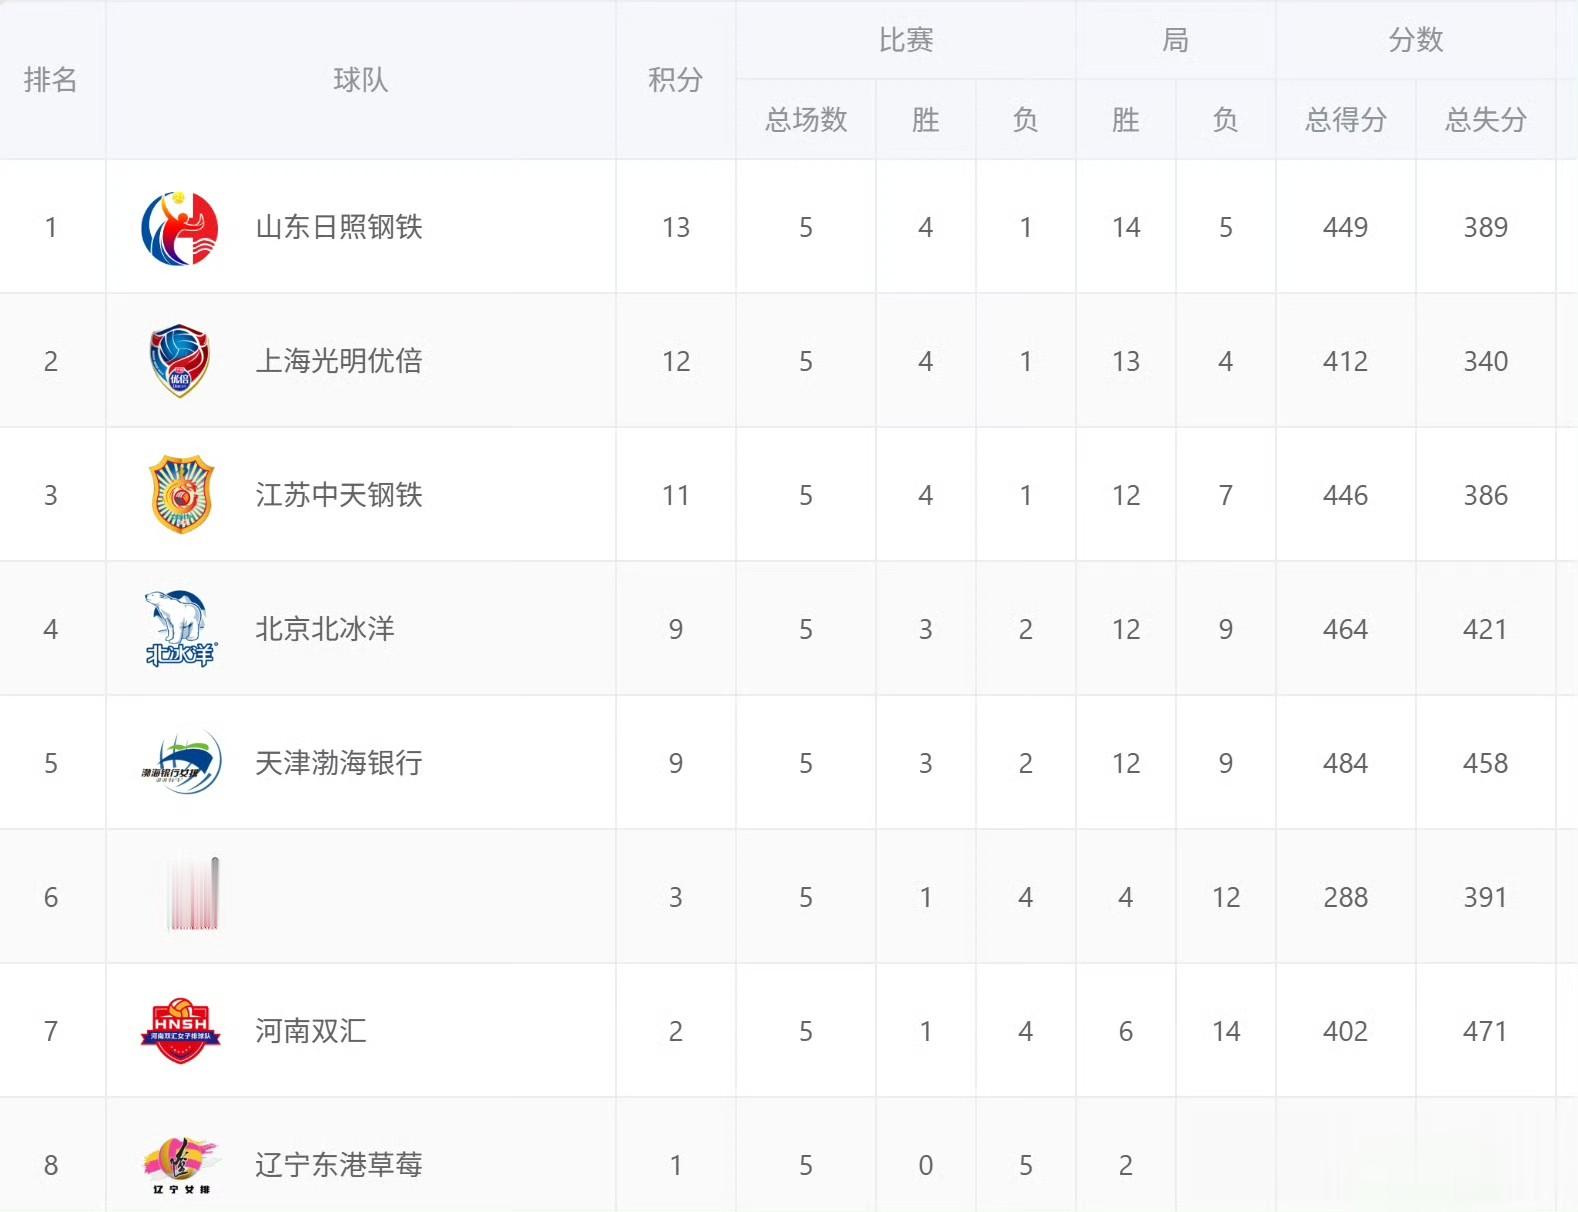Open the 山东日照钢铁 team name link
This screenshot has height=1212, width=1578.
tap(339, 228)
